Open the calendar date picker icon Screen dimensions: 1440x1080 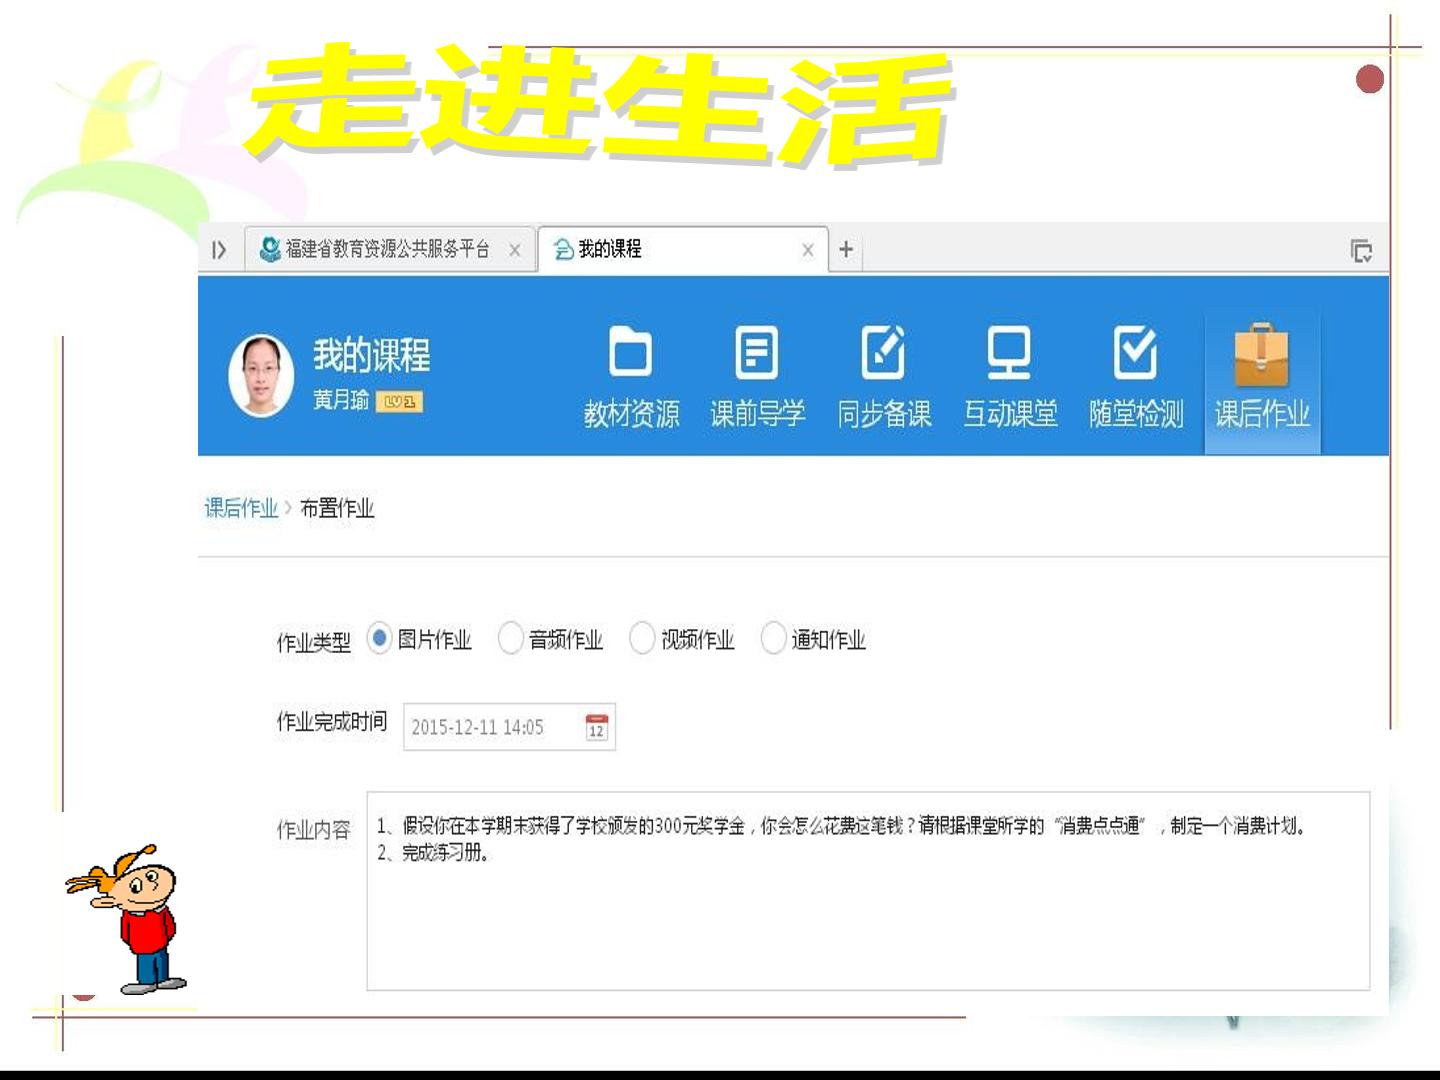(x=596, y=727)
